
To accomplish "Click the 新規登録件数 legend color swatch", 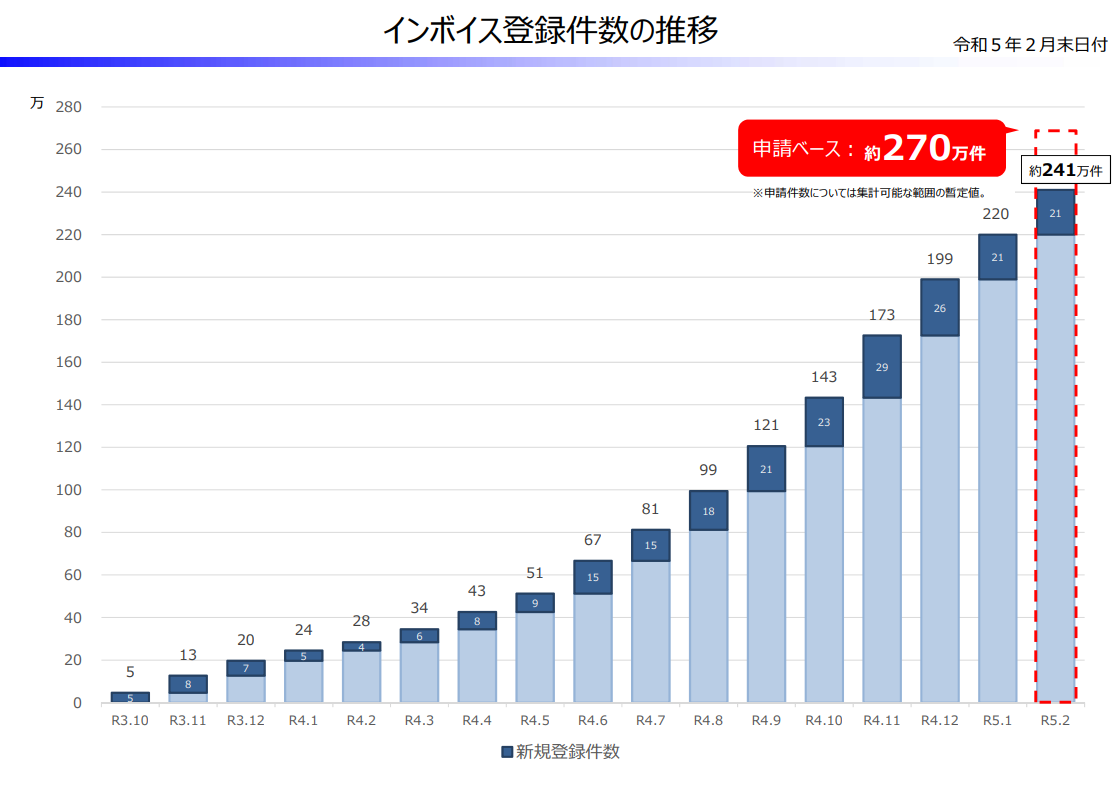I will point(506,752).
